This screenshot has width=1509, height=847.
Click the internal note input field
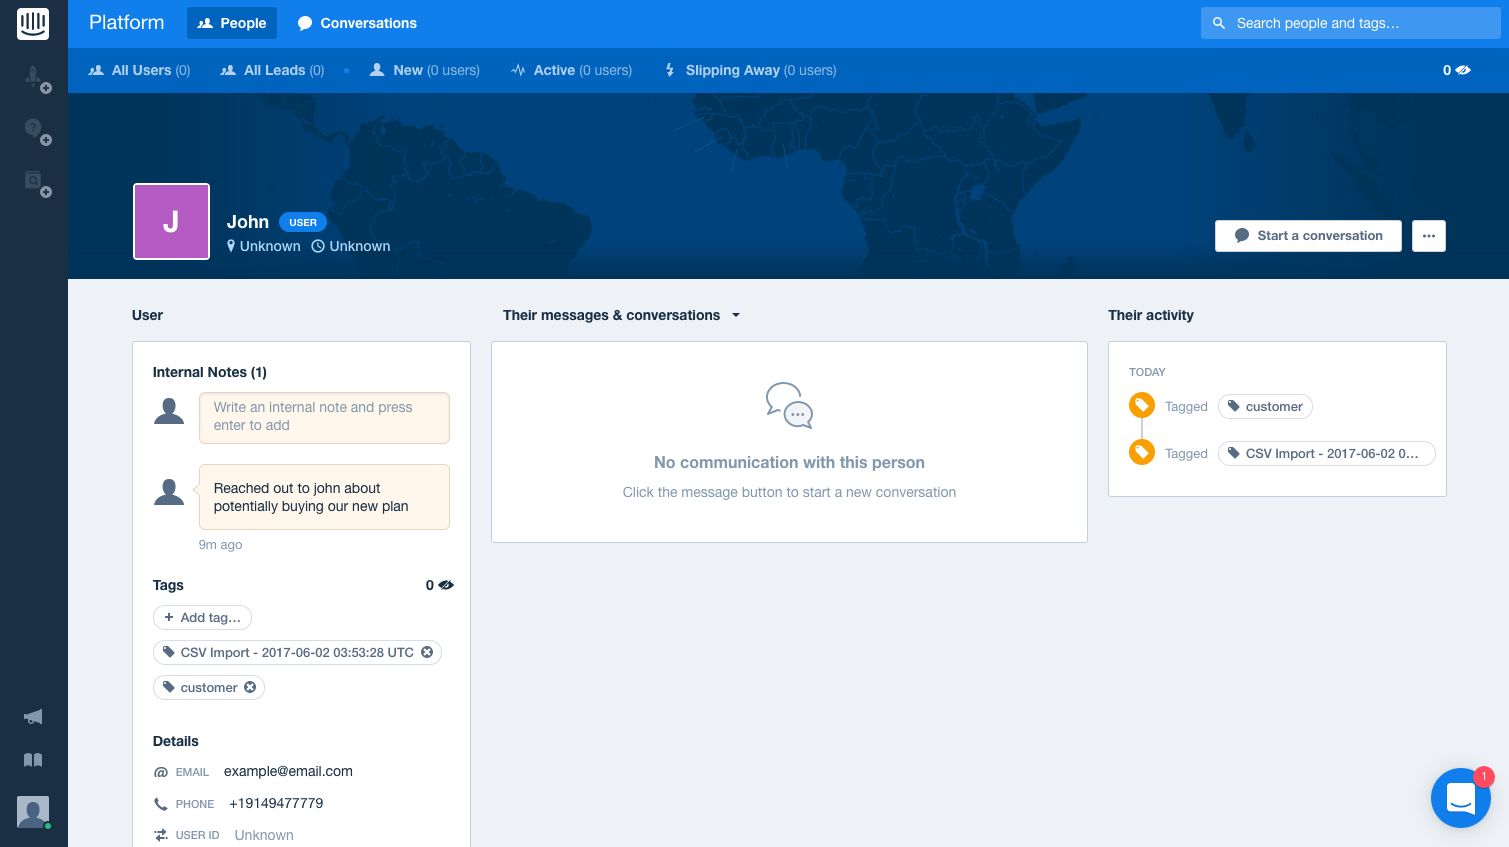(324, 417)
